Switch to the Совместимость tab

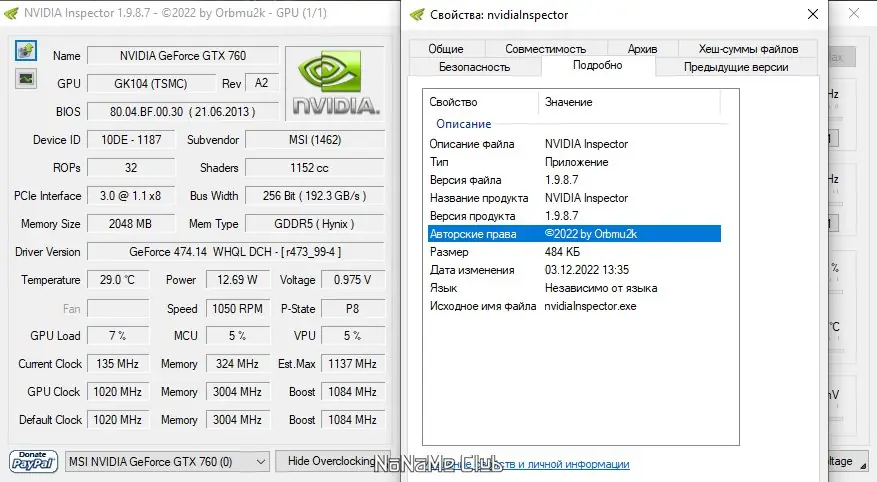(x=545, y=49)
